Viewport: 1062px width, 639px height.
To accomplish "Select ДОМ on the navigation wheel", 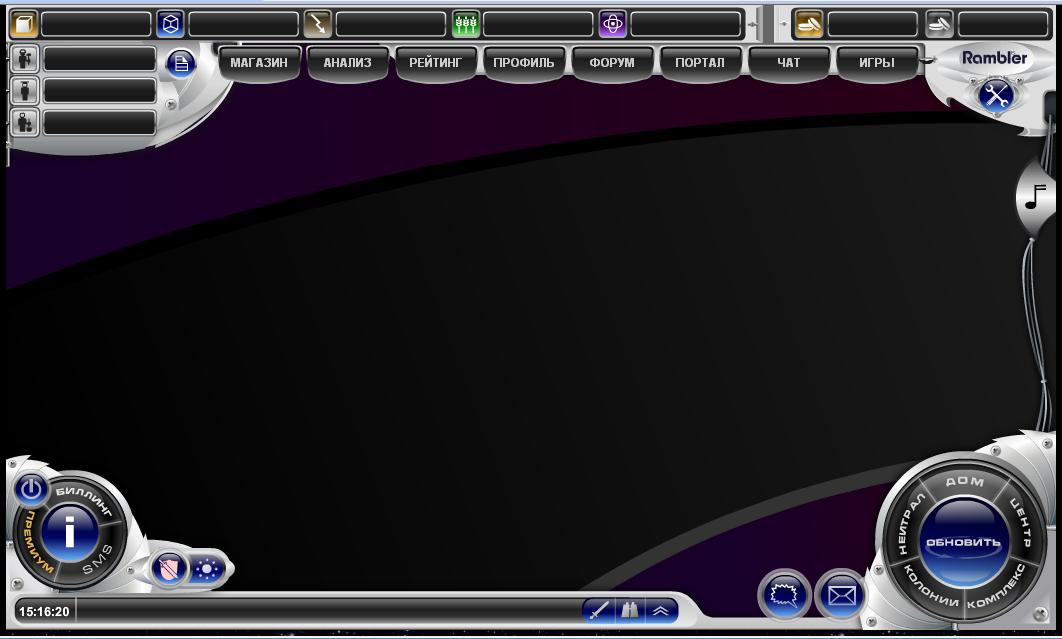I will tap(964, 482).
